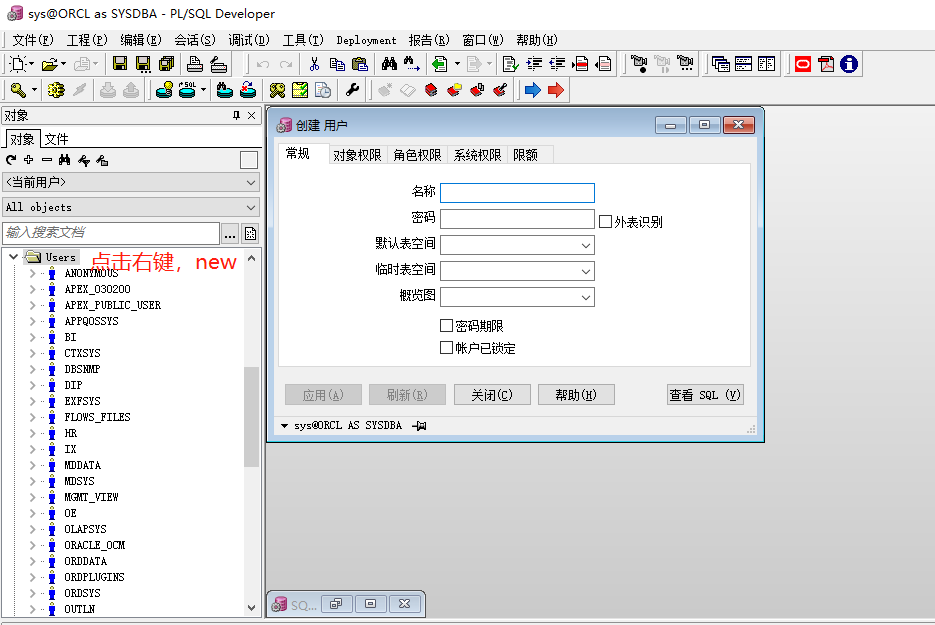This screenshot has height=625, width=935.
Task: Click the object tree scroll down arrow
Action: 251,608
